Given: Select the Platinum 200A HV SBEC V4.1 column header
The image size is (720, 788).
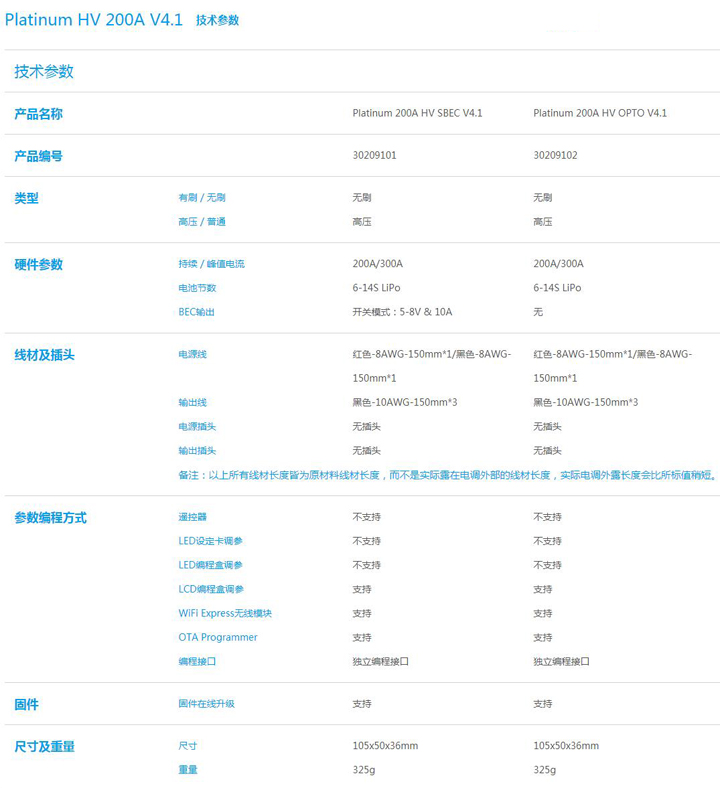Looking at the screenshot, I should [417, 113].
